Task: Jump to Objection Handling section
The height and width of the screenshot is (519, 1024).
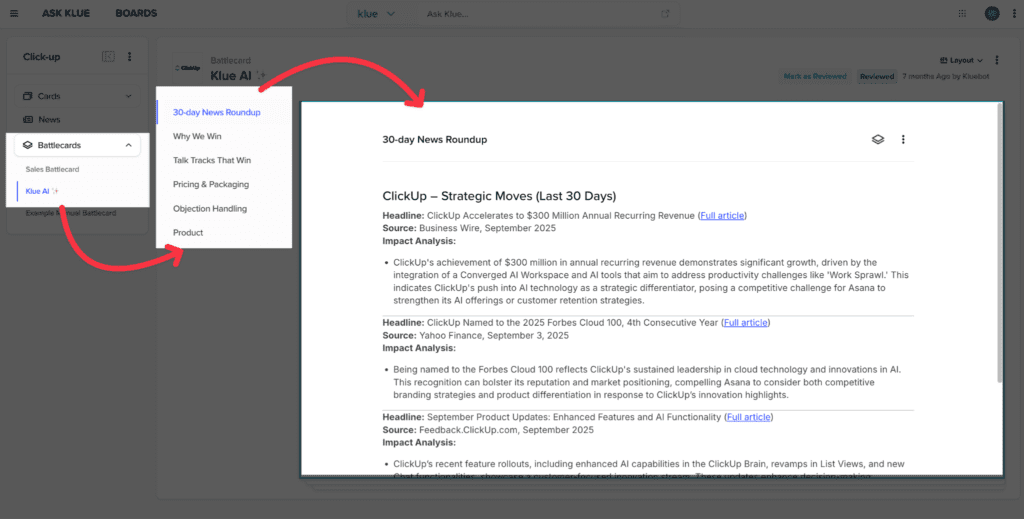Action: 210,209
